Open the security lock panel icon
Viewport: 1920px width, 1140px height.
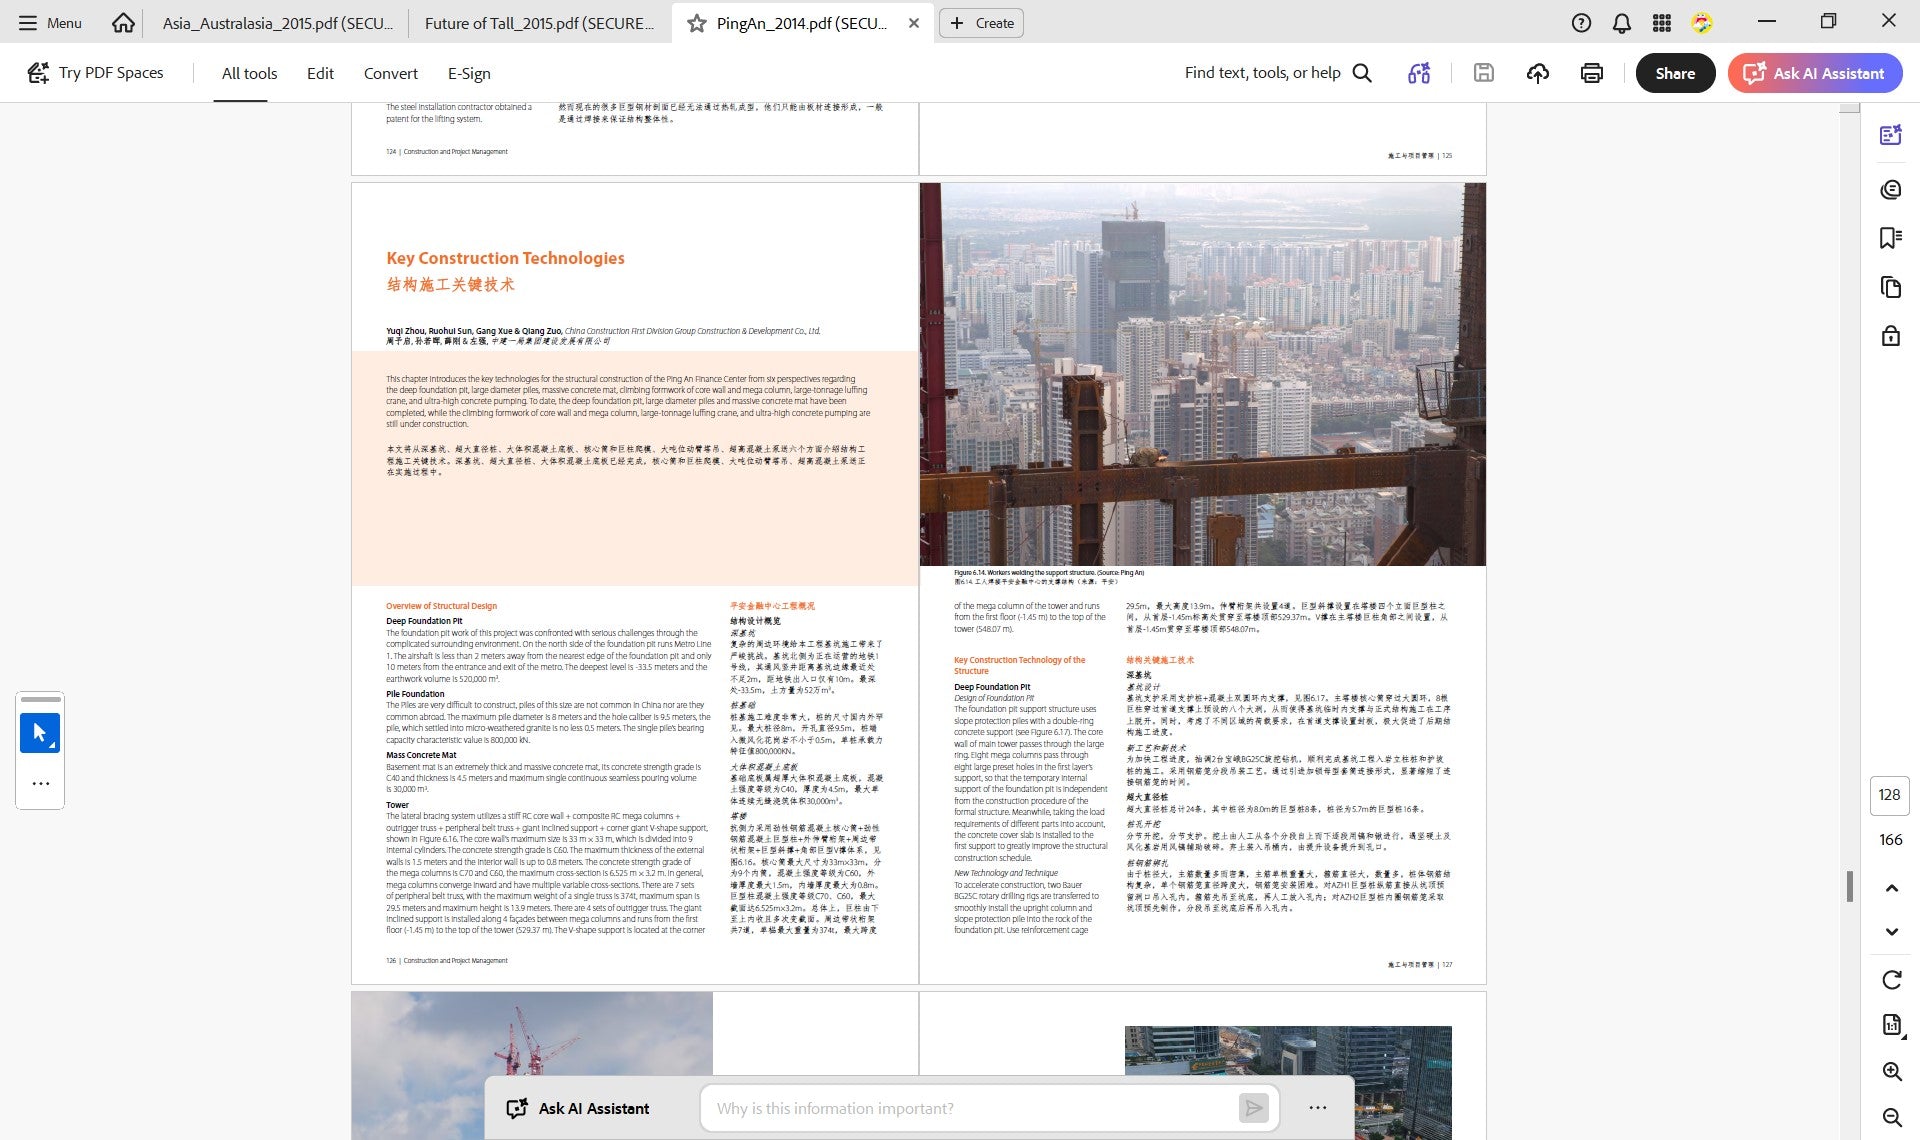click(x=1890, y=336)
